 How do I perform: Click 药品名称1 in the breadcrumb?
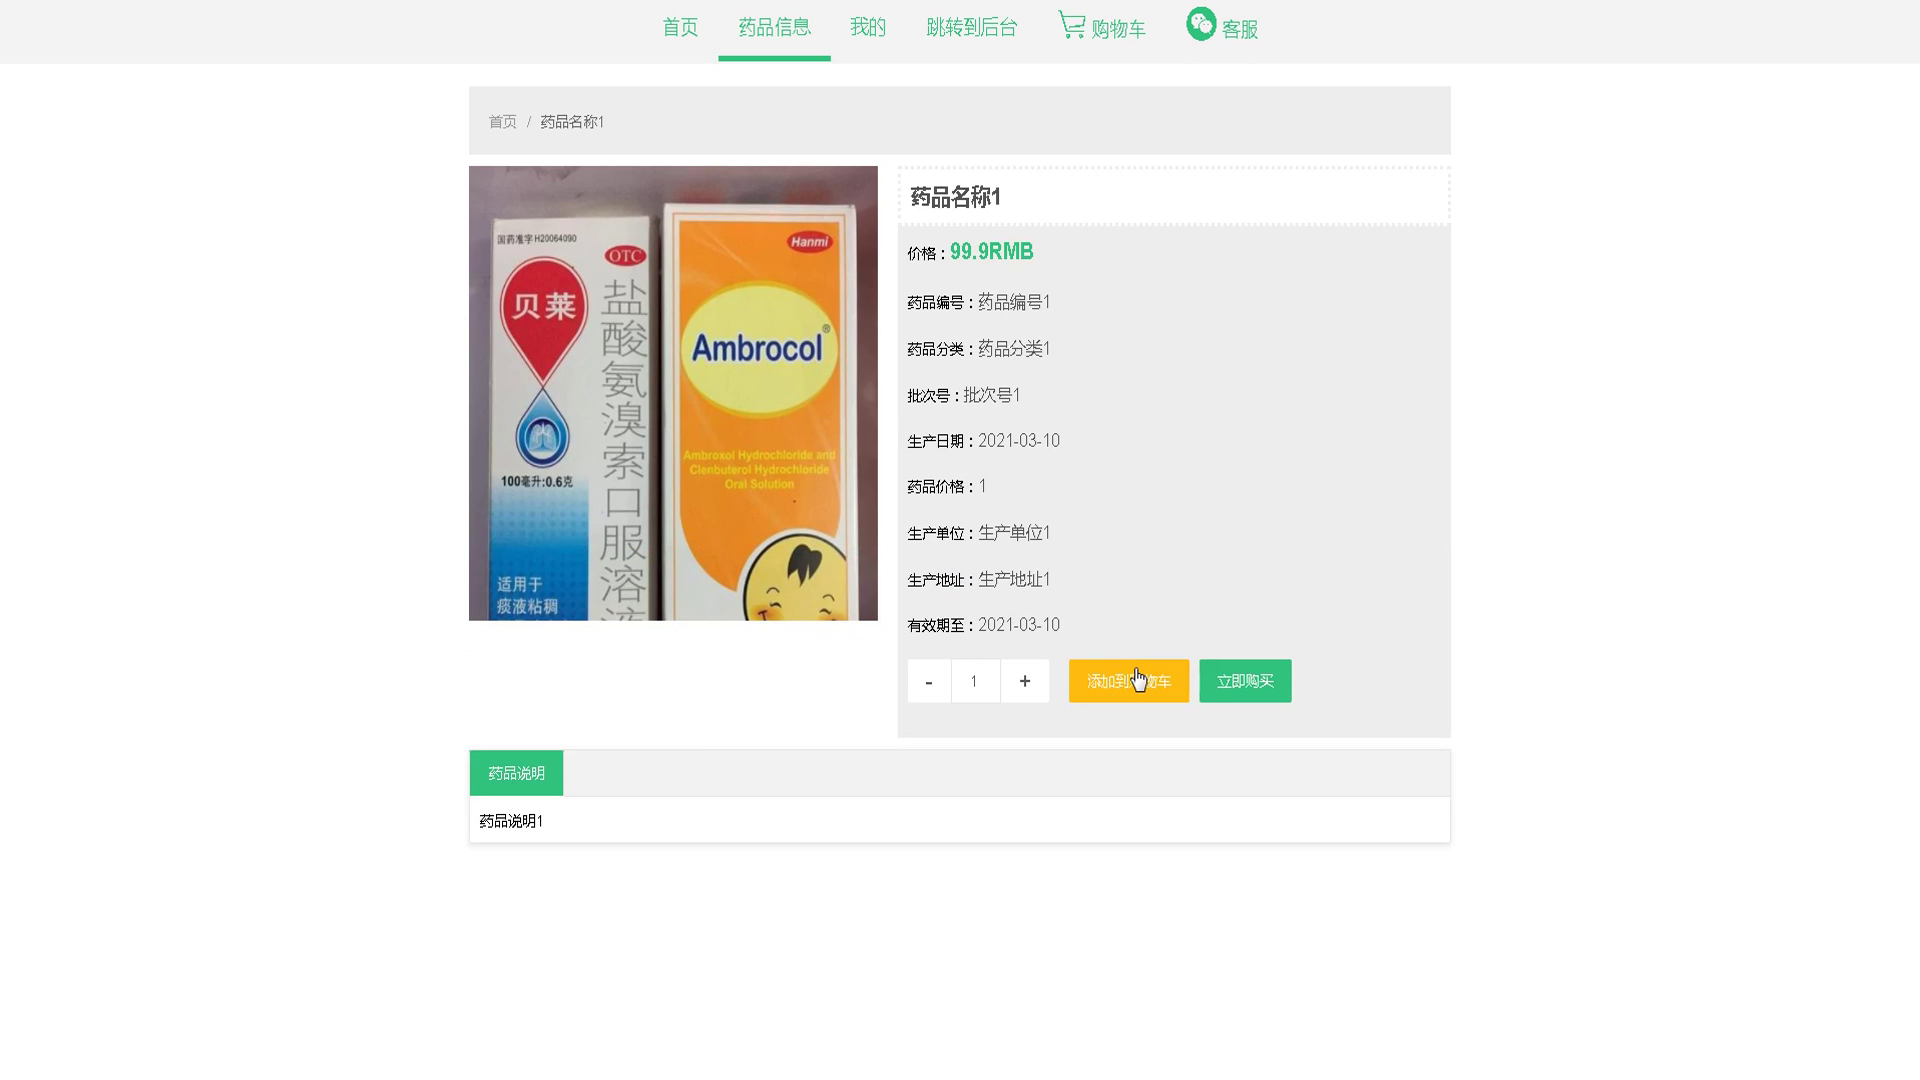tap(572, 122)
